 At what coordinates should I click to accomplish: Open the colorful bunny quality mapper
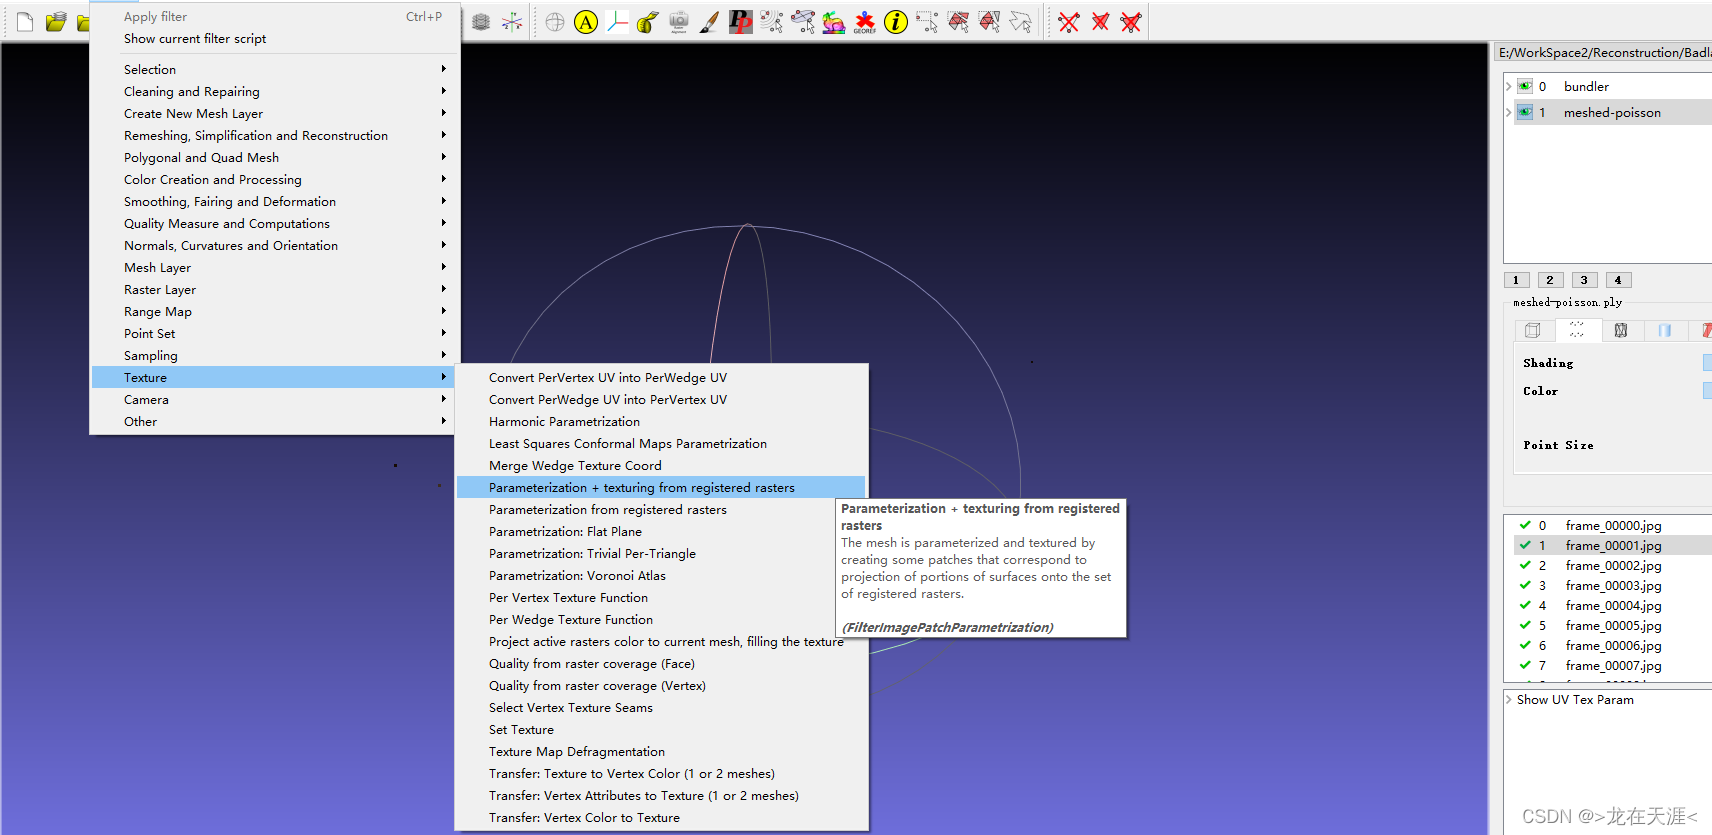tap(833, 22)
